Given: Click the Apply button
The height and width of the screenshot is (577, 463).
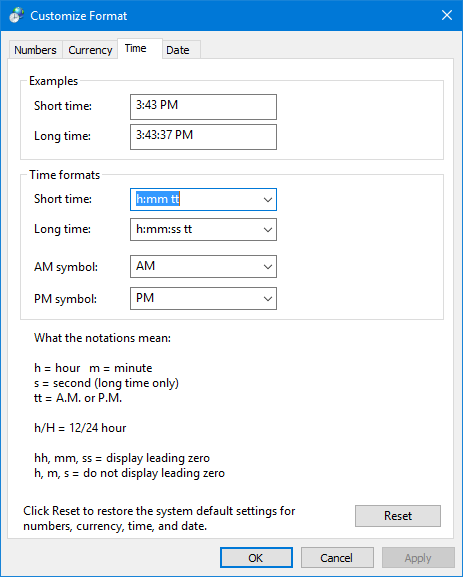Looking at the screenshot, I should 418,557.
